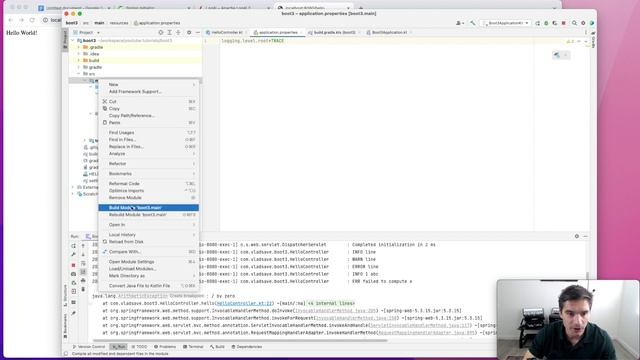Image resolution: width=640 pixels, height=360 pixels.
Task: Open the TODO tool window button
Action: [x=139, y=347]
